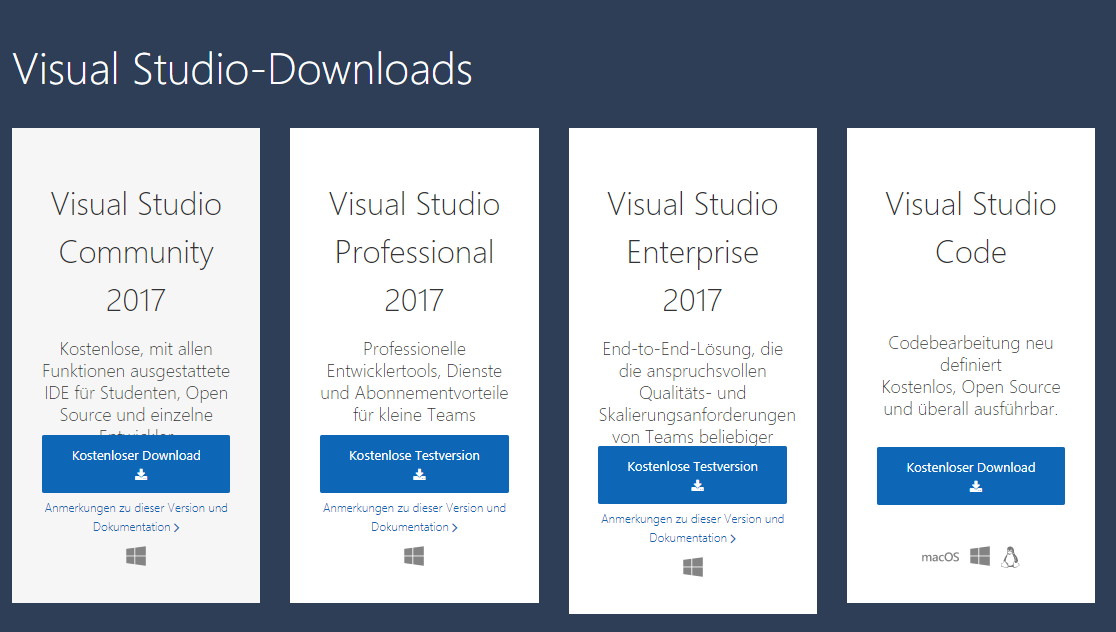Select the Linux penguin icon for VS Code
The image size is (1116, 632).
(x=1010, y=557)
